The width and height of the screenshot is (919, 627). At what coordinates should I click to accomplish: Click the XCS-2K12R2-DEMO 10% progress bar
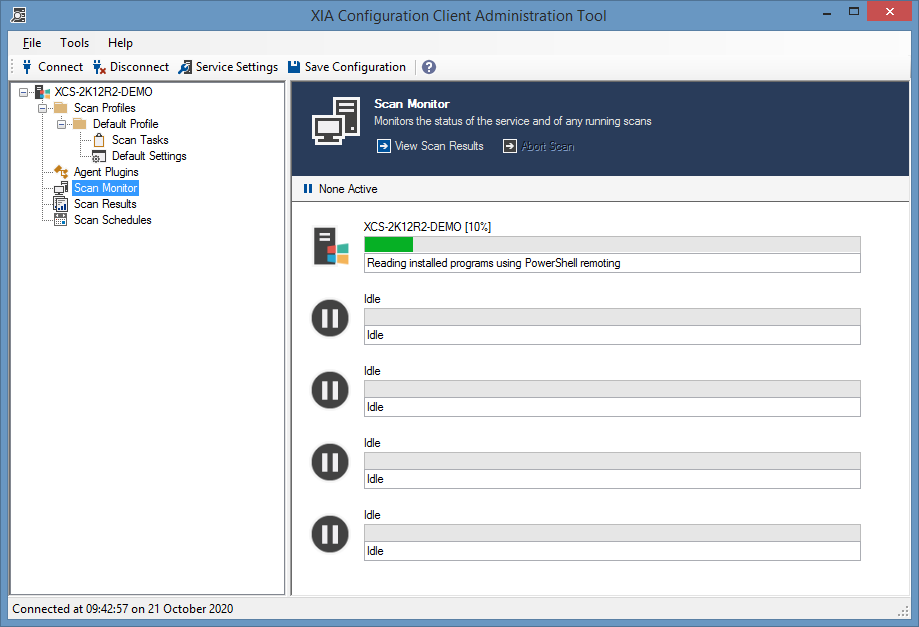(612, 244)
